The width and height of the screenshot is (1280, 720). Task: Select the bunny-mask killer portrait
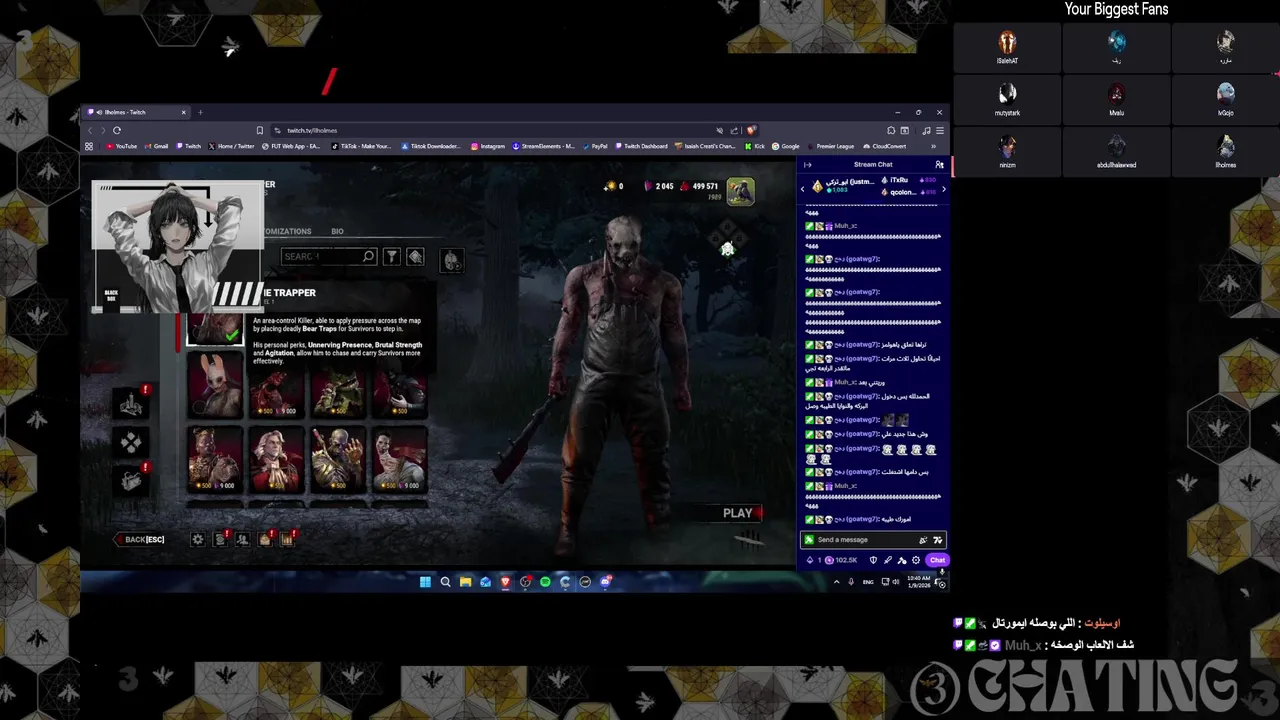[x=214, y=386]
